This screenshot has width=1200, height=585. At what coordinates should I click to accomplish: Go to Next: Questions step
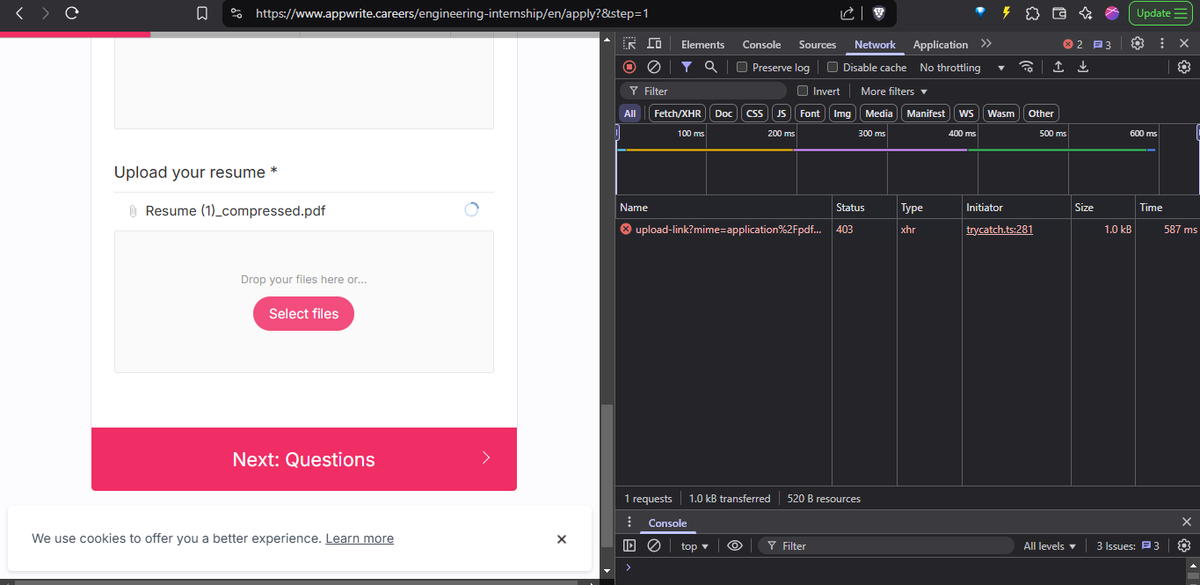pos(304,459)
